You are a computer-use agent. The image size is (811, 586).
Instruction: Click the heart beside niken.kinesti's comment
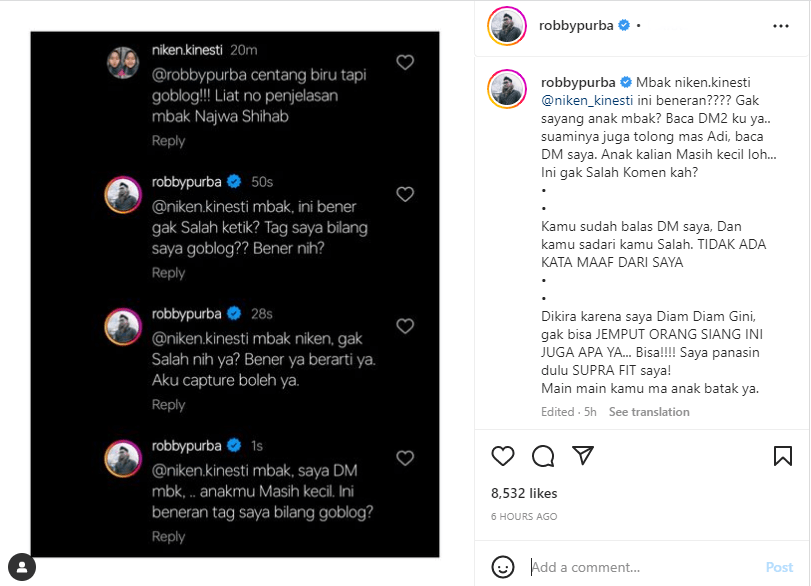point(405,62)
